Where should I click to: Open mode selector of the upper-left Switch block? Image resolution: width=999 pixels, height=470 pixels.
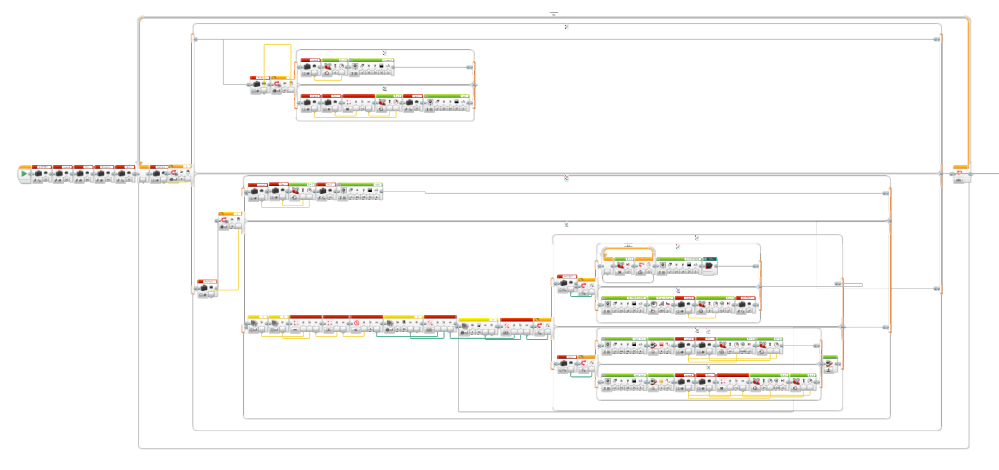point(275,90)
